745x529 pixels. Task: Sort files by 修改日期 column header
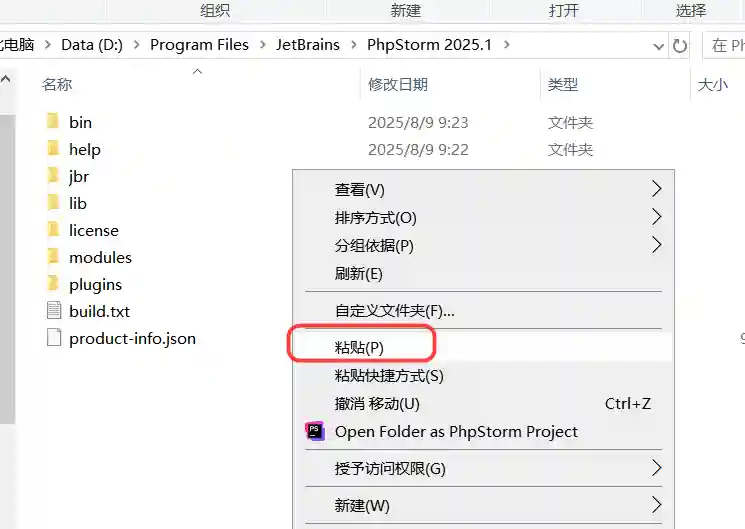pos(398,85)
